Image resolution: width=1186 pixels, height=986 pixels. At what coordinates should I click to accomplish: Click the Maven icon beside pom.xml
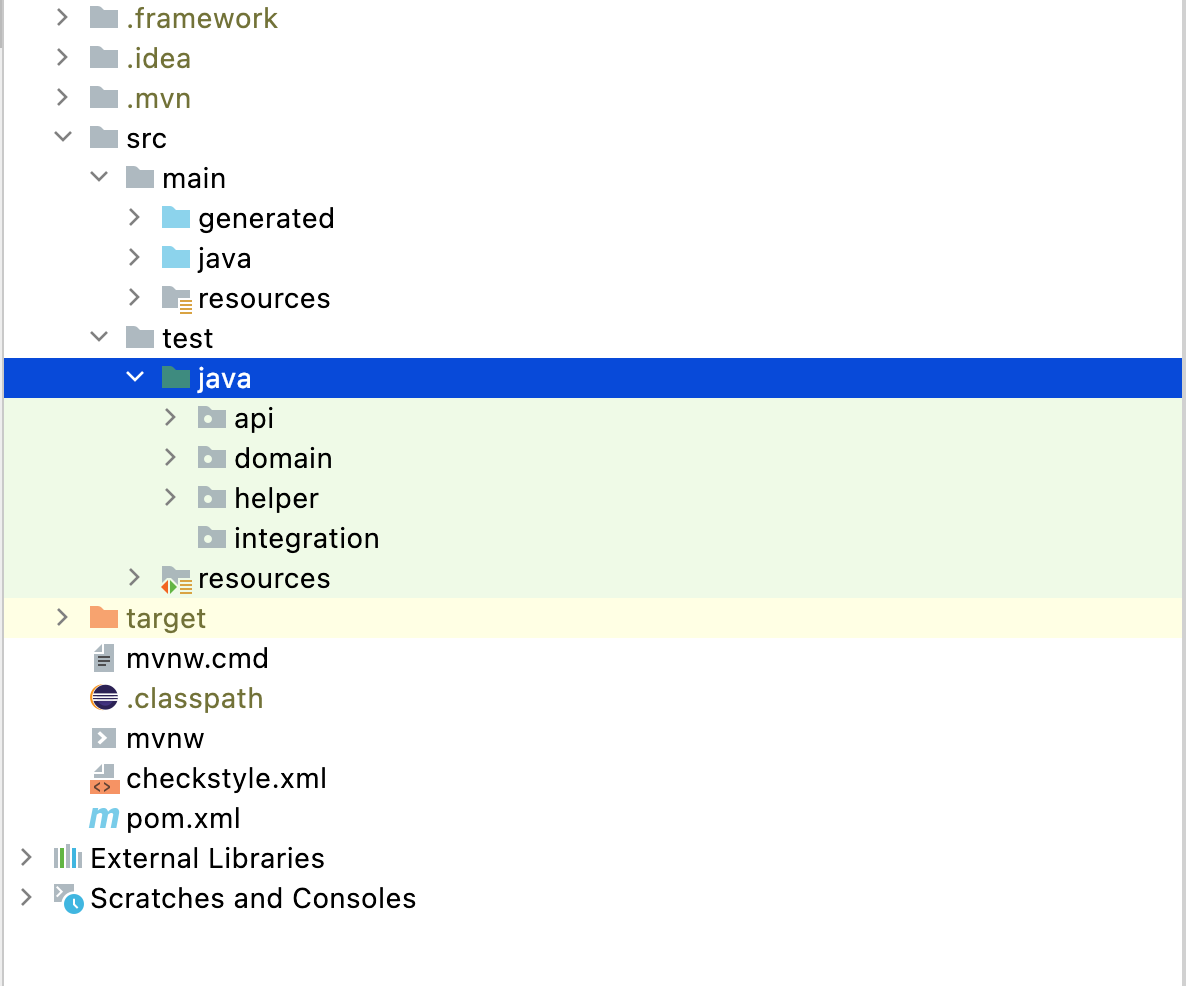click(x=103, y=818)
